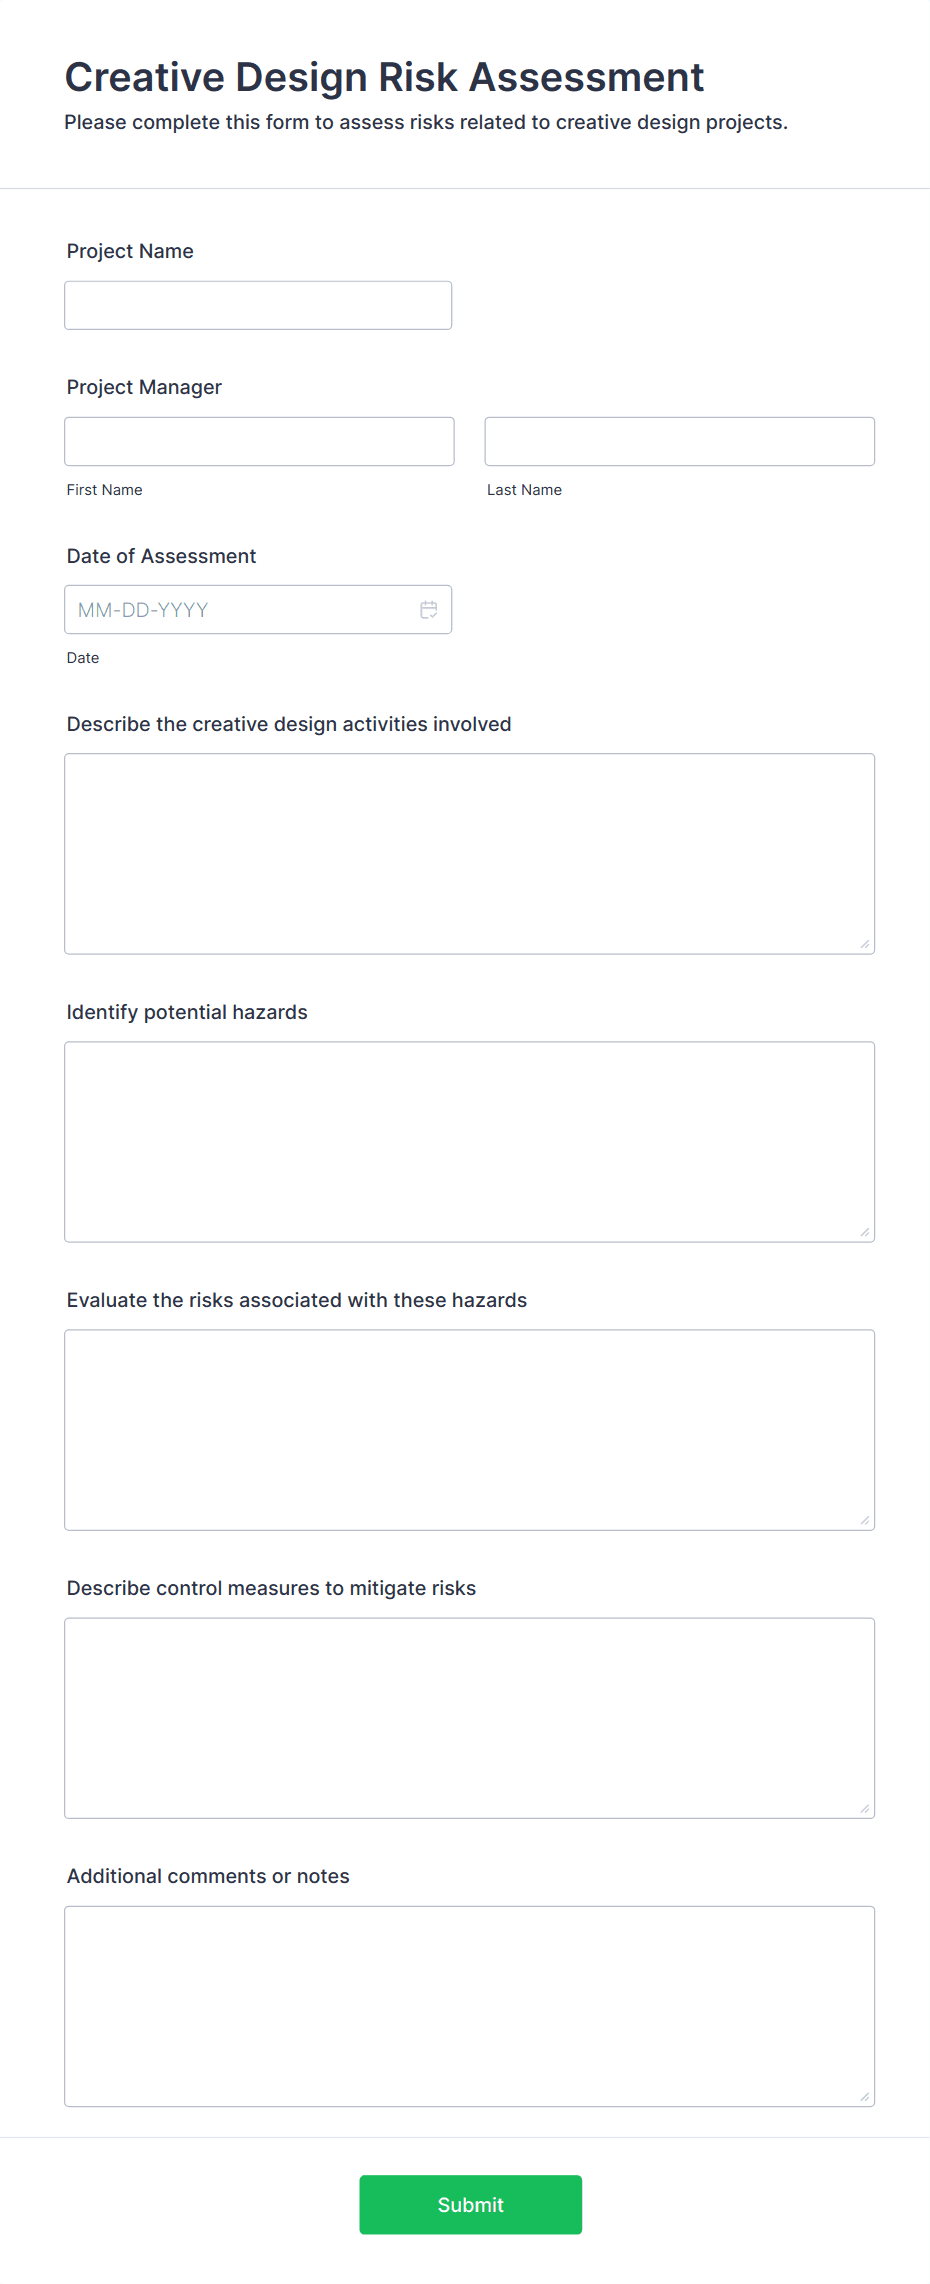Image resolution: width=930 pixels, height=2284 pixels.
Task: Click inside the creative design activities textarea
Action: click(469, 852)
